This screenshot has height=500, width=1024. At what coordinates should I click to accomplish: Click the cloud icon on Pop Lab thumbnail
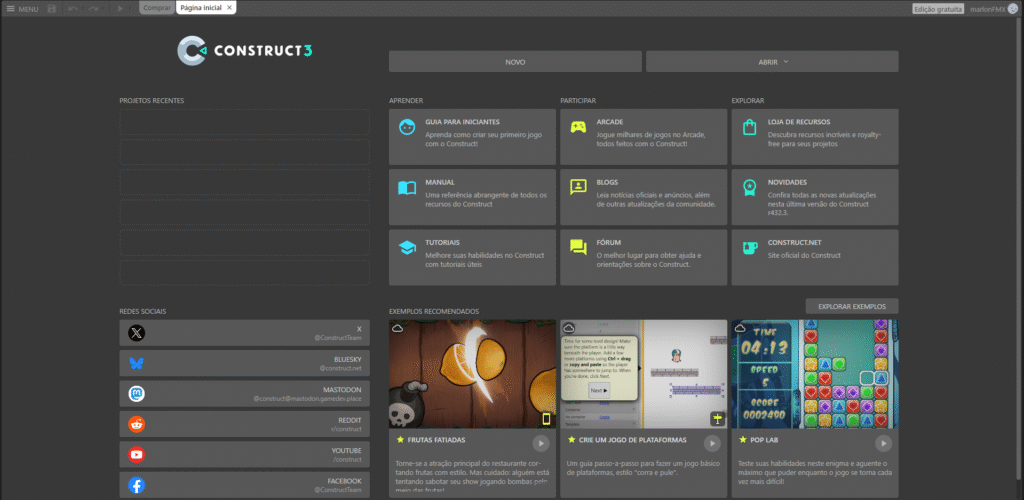739,328
